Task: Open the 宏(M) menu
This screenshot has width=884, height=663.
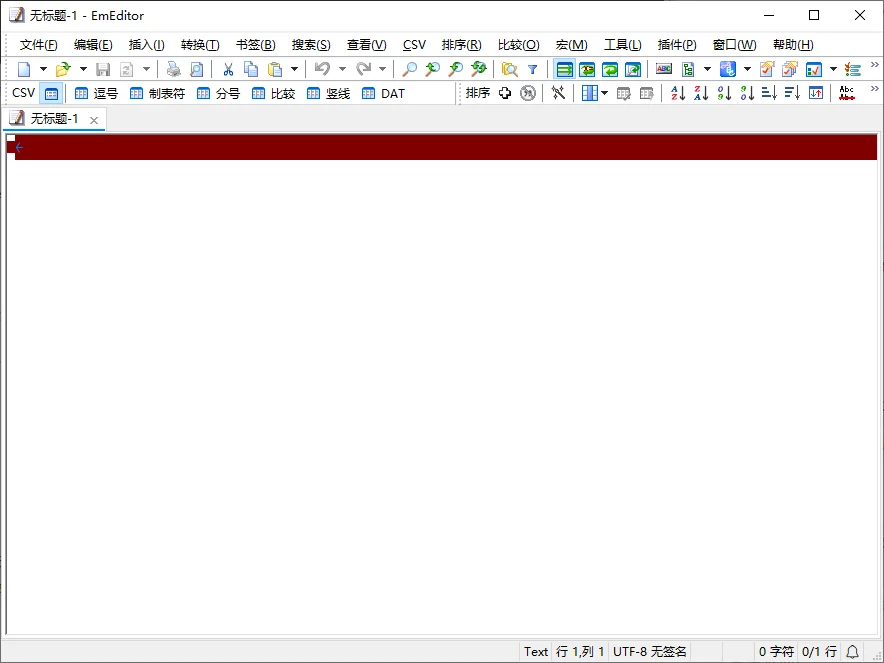Action: point(571,45)
